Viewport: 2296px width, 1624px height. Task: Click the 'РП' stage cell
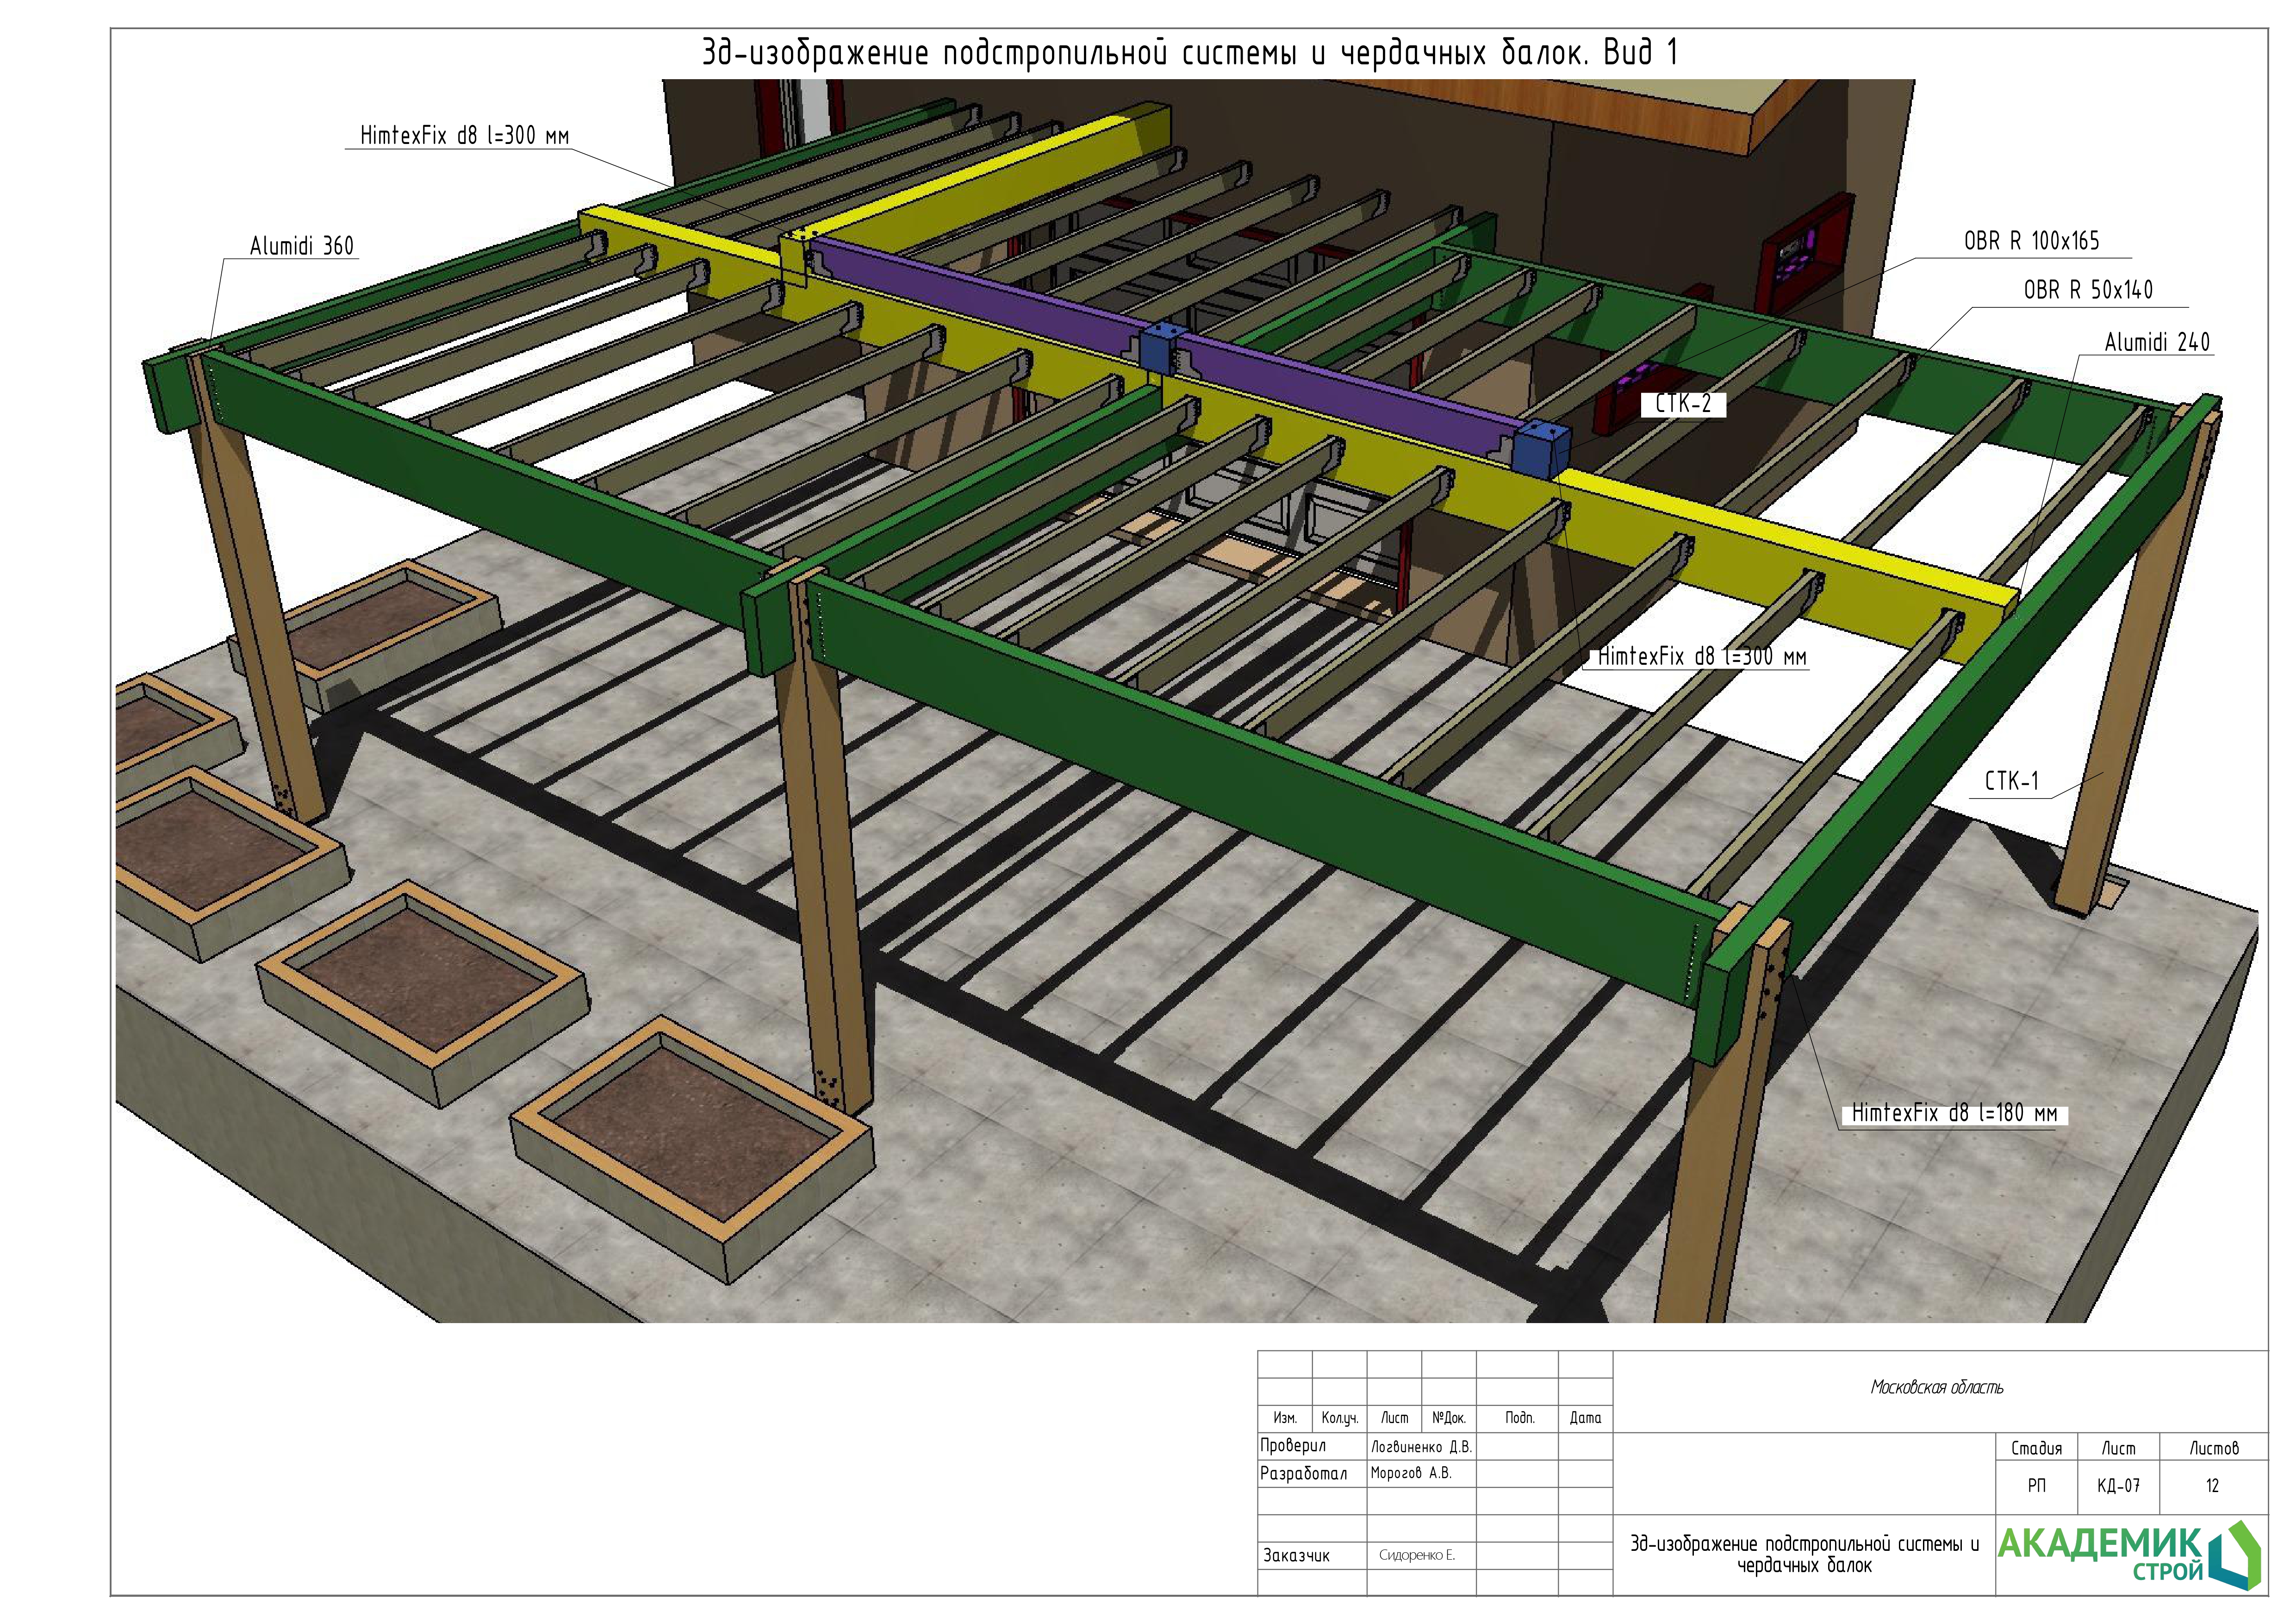coord(2036,1486)
